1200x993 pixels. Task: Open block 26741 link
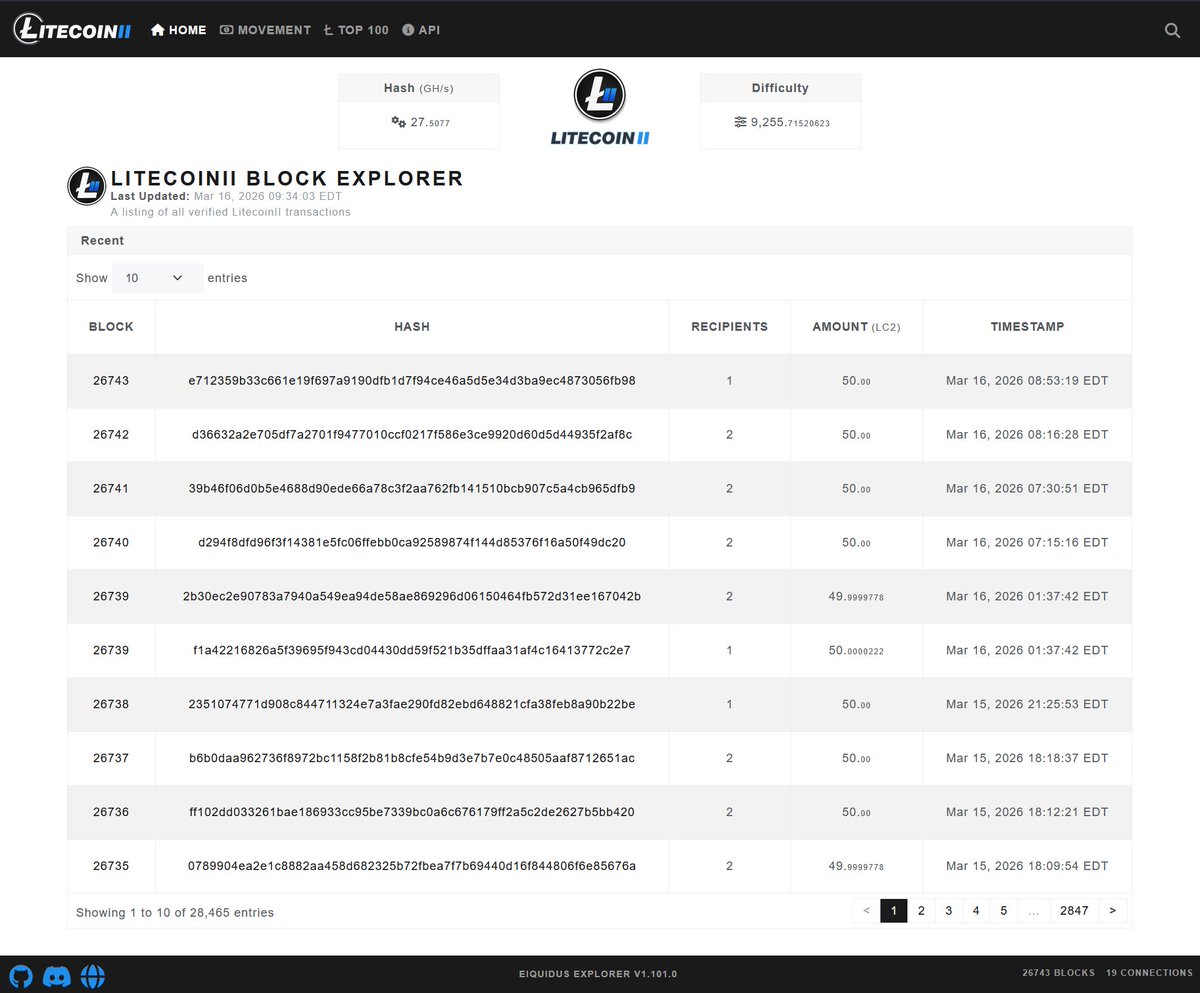(x=111, y=489)
